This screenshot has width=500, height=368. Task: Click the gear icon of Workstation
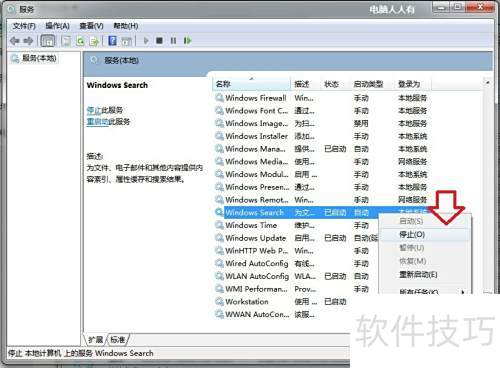pos(219,302)
